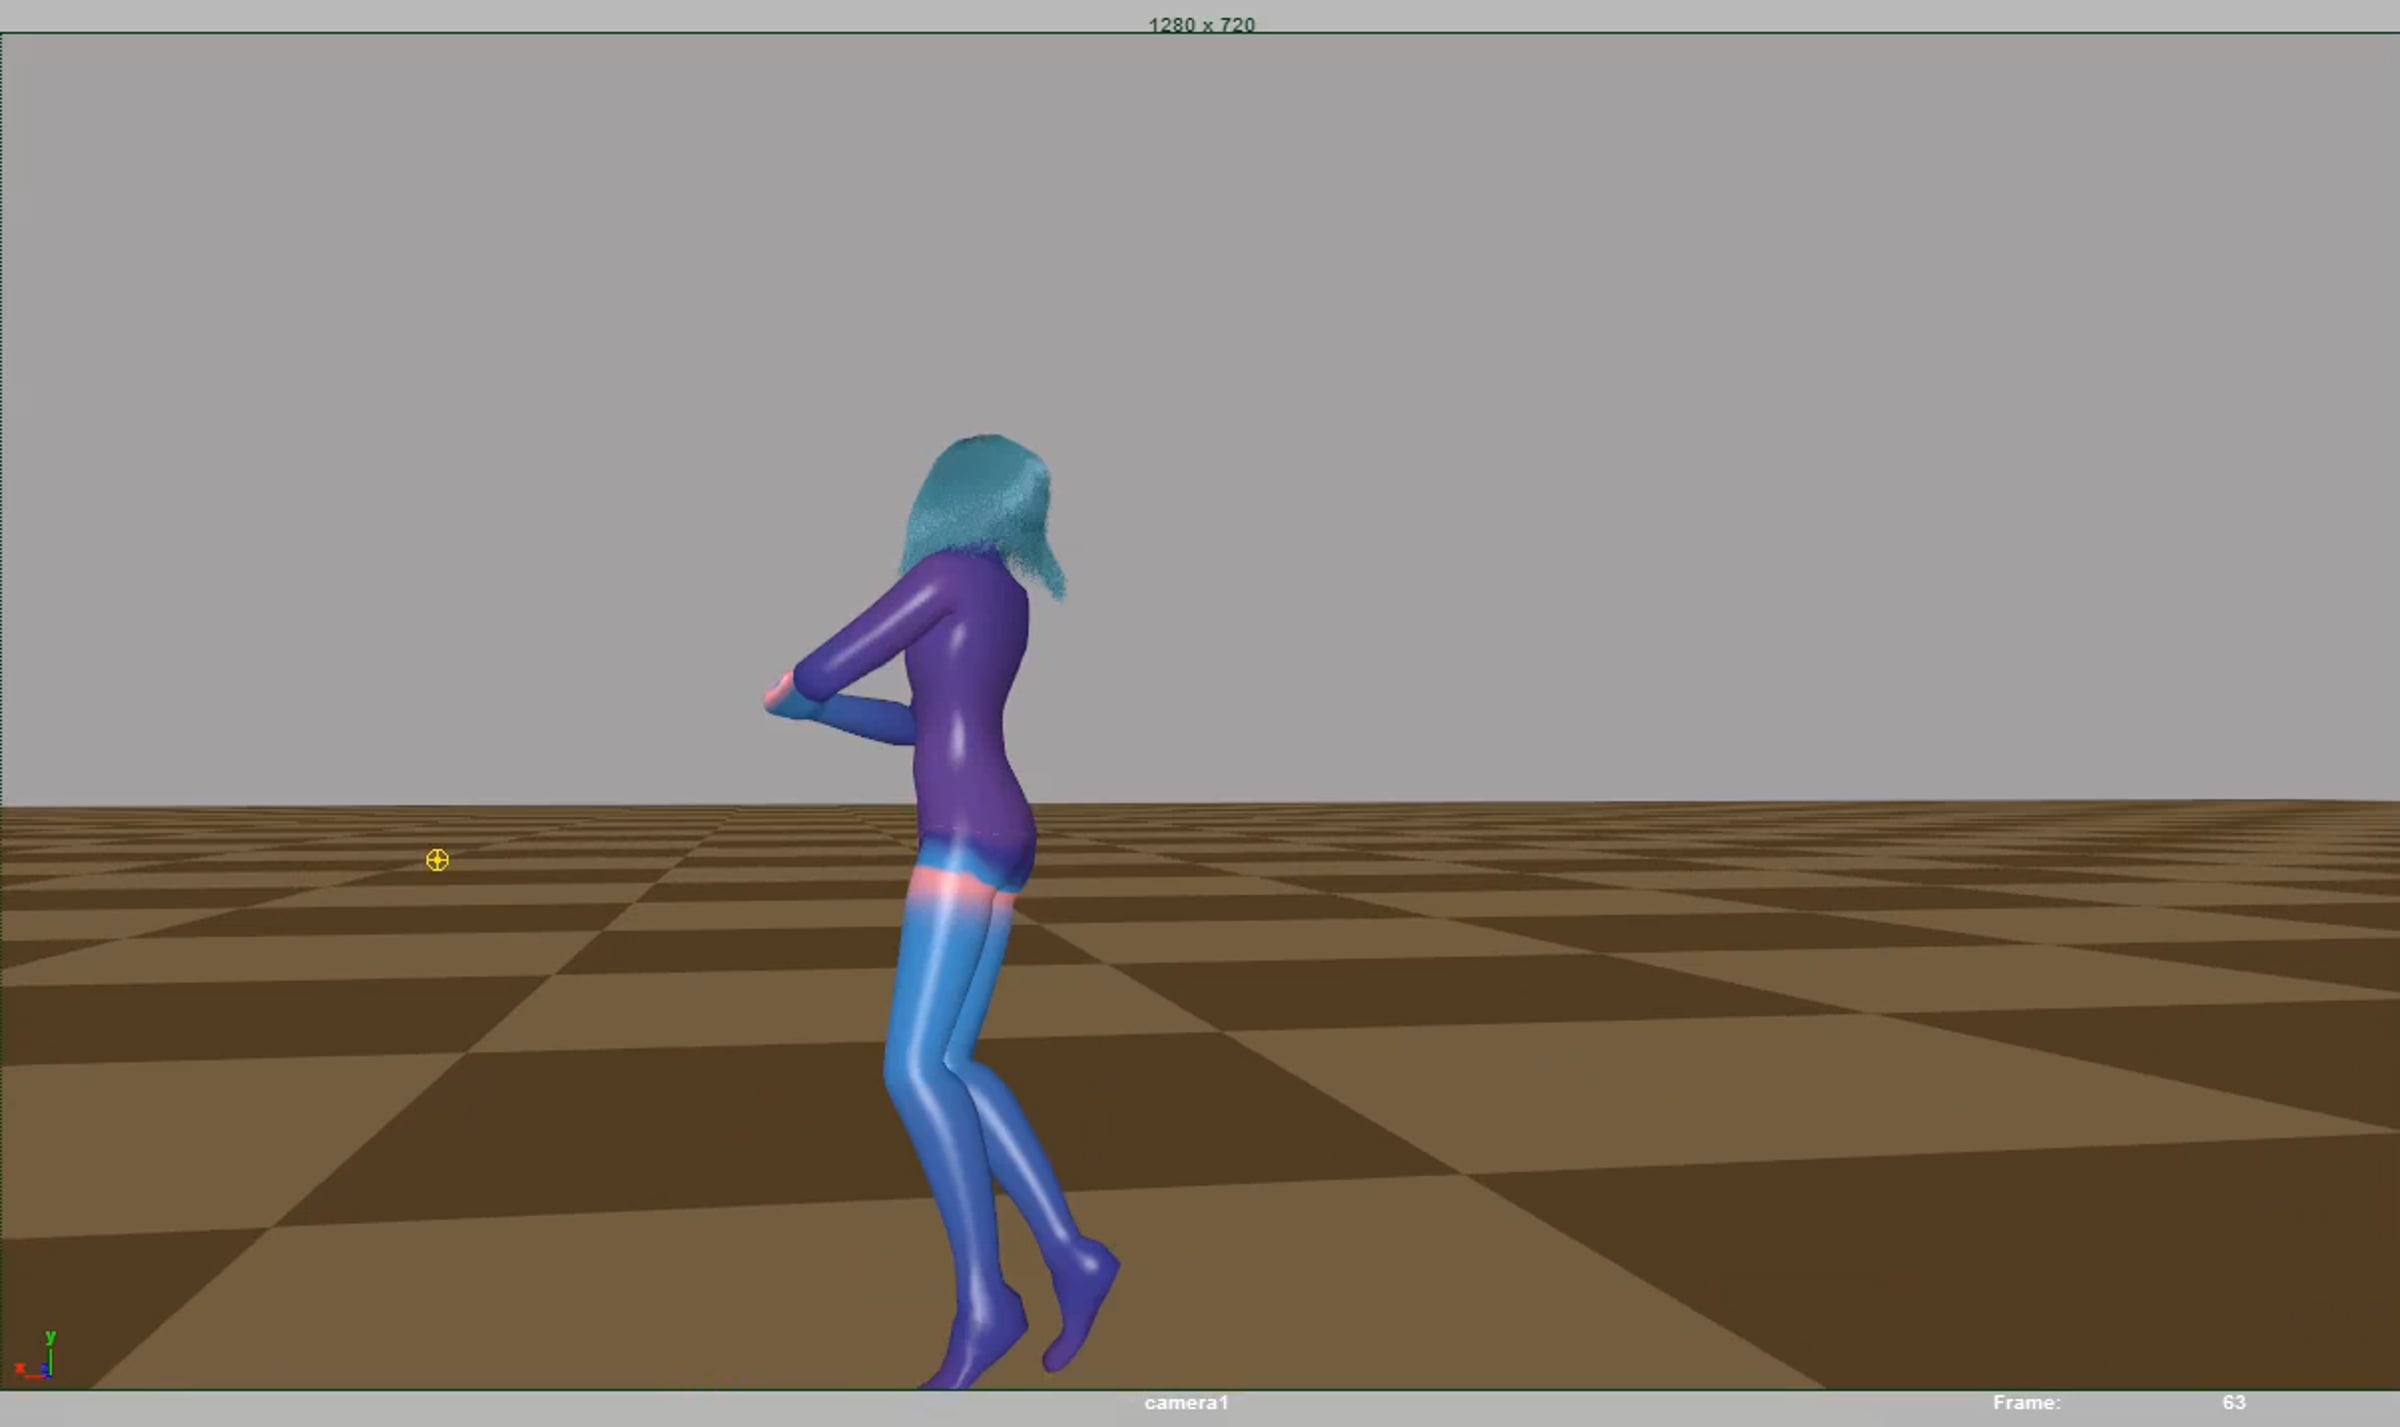
Task: Click the camera1 view label
Action: (1186, 1403)
